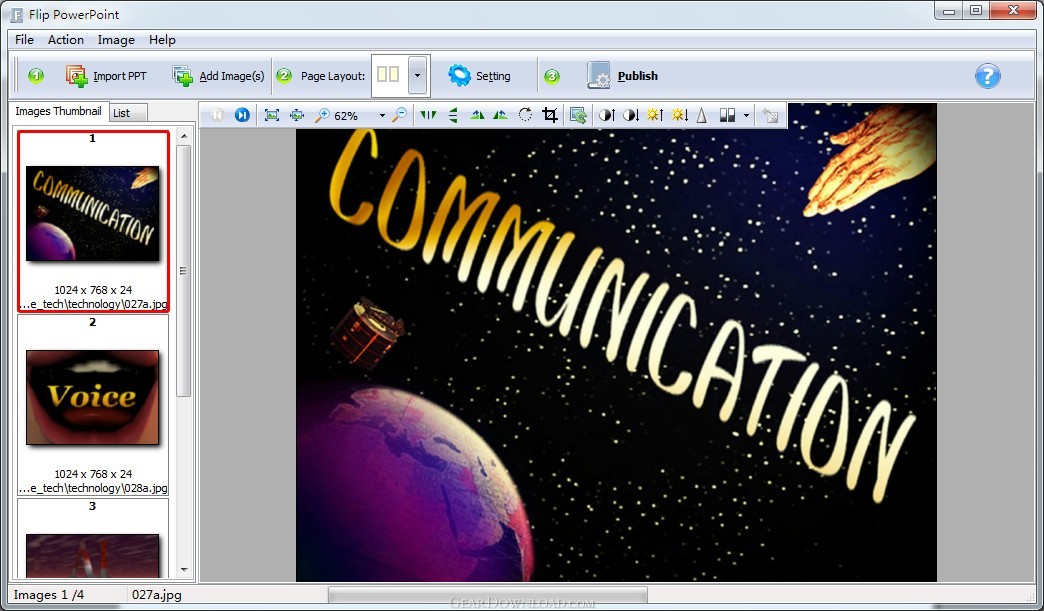Click the greyed-out first image arrow icon
The width and height of the screenshot is (1044, 611).
[217, 115]
